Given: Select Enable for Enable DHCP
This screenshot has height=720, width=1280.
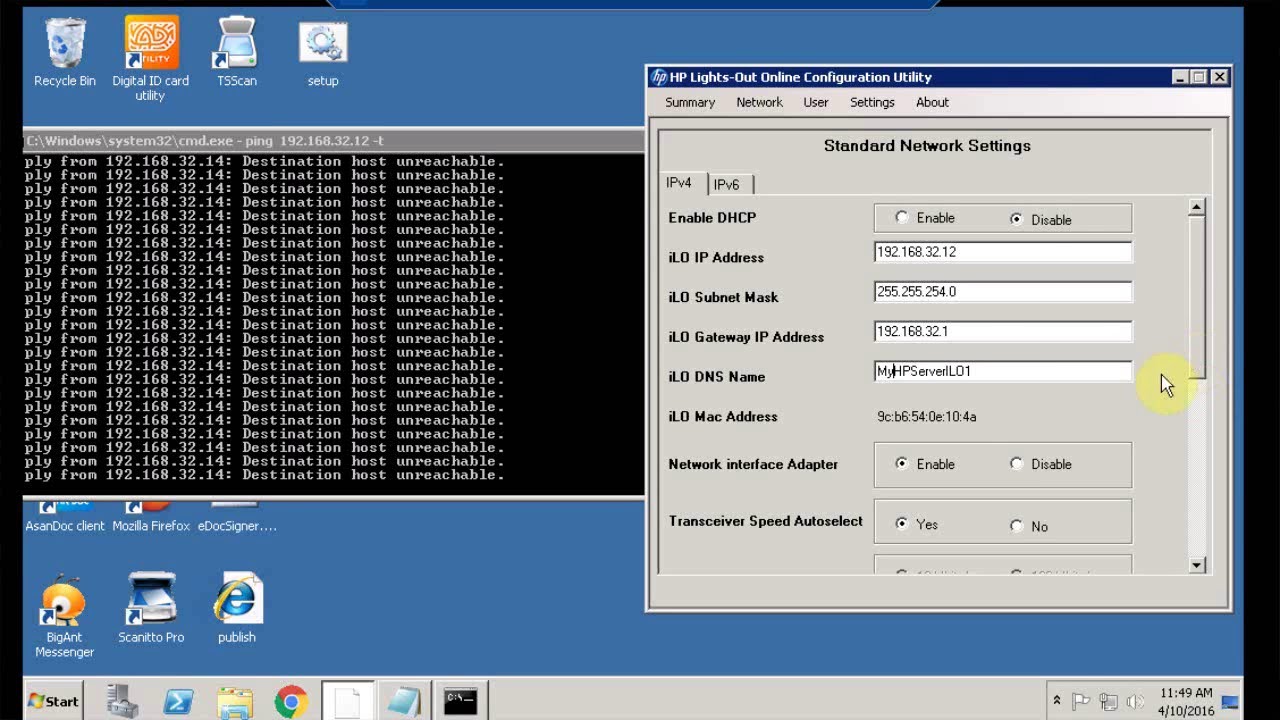Looking at the screenshot, I should [902, 217].
